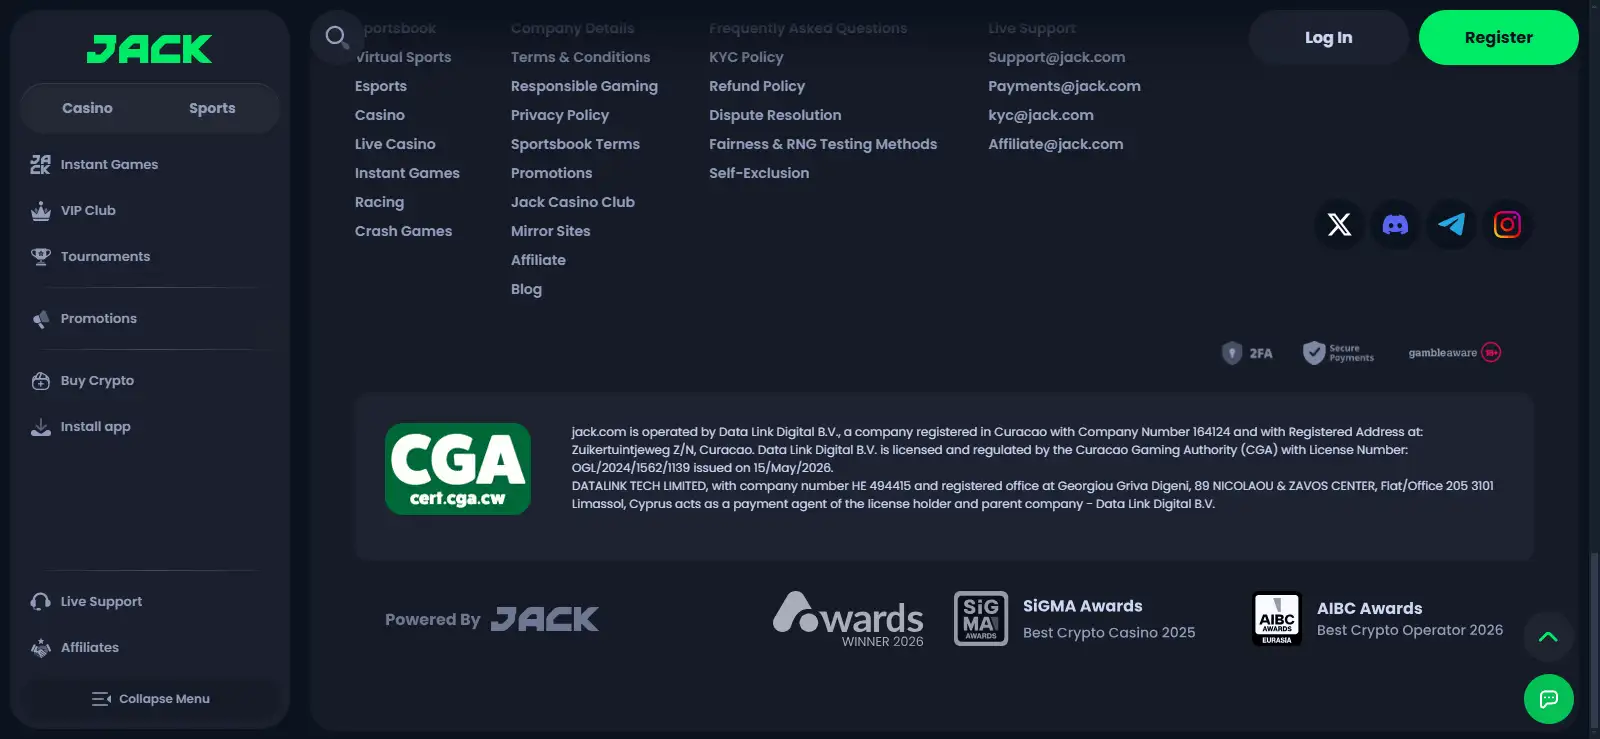Open the CGA cert.cga.cw certificate logo
The height and width of the screenshot is (739, 1600).
(x=458, y=469)
